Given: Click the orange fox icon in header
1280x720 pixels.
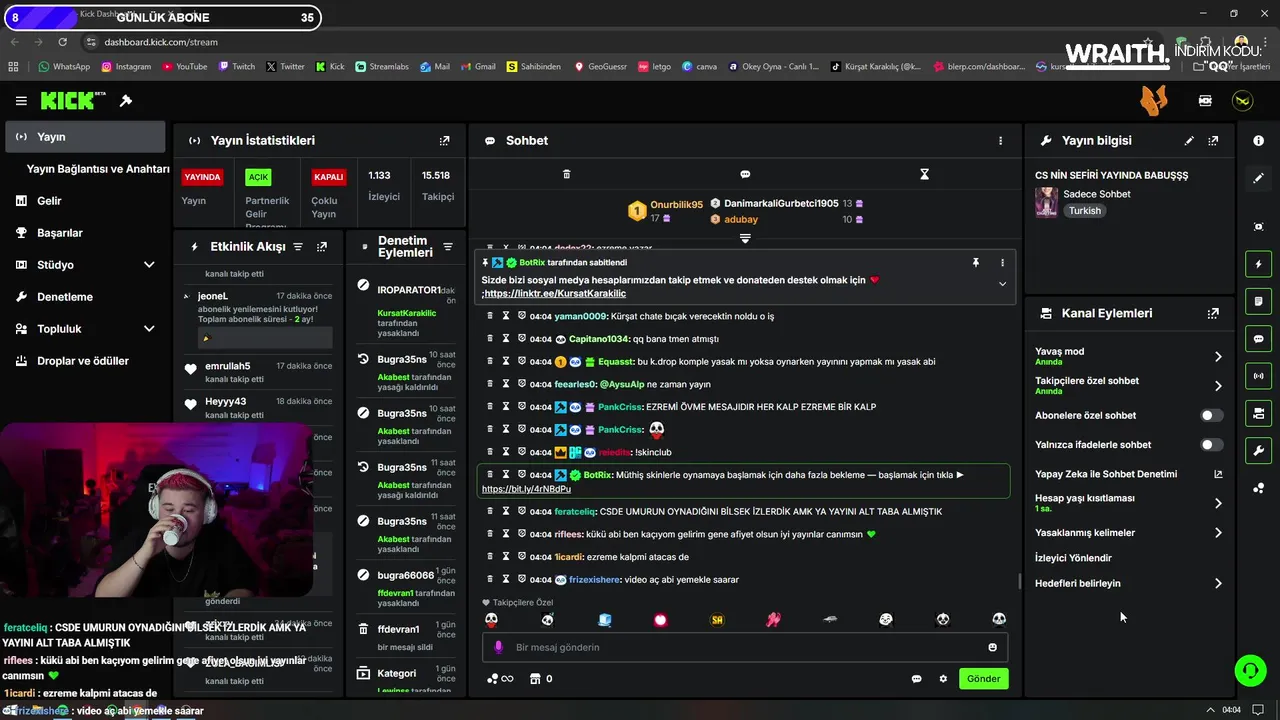Looking at the screenshot, I should 1154,100.
